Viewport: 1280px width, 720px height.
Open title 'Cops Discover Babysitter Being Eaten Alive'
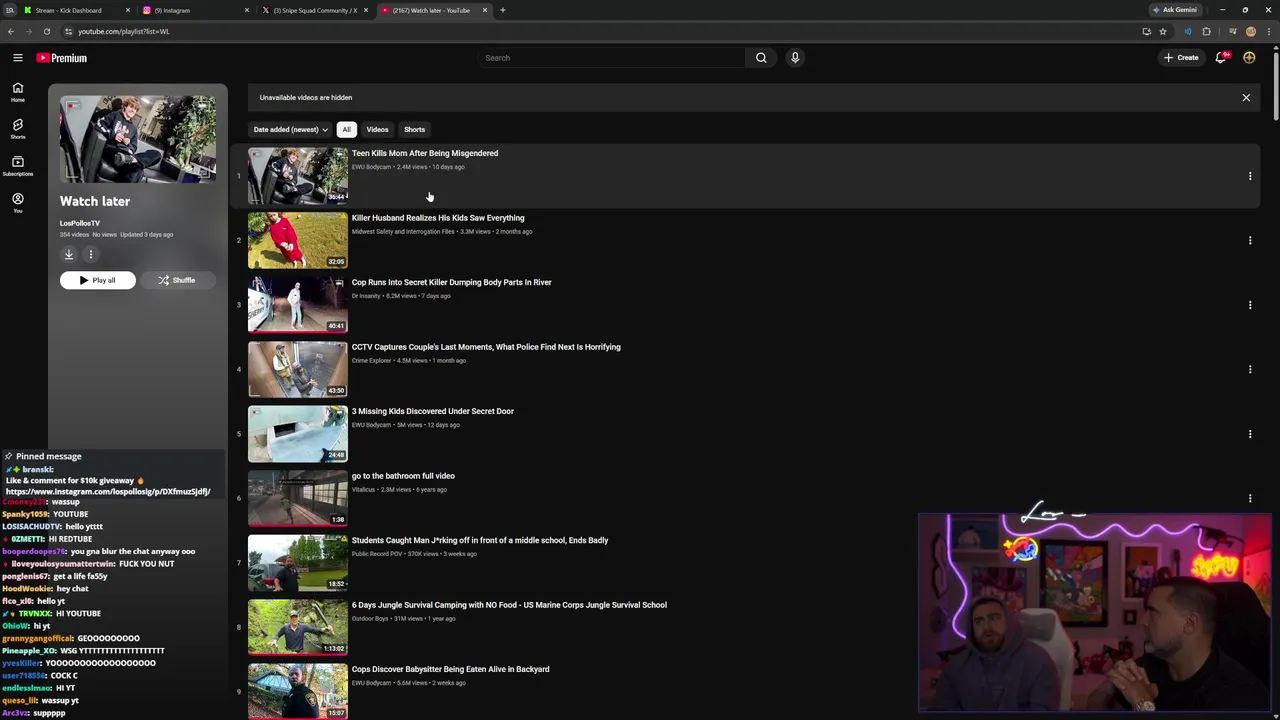click(450, 670)
